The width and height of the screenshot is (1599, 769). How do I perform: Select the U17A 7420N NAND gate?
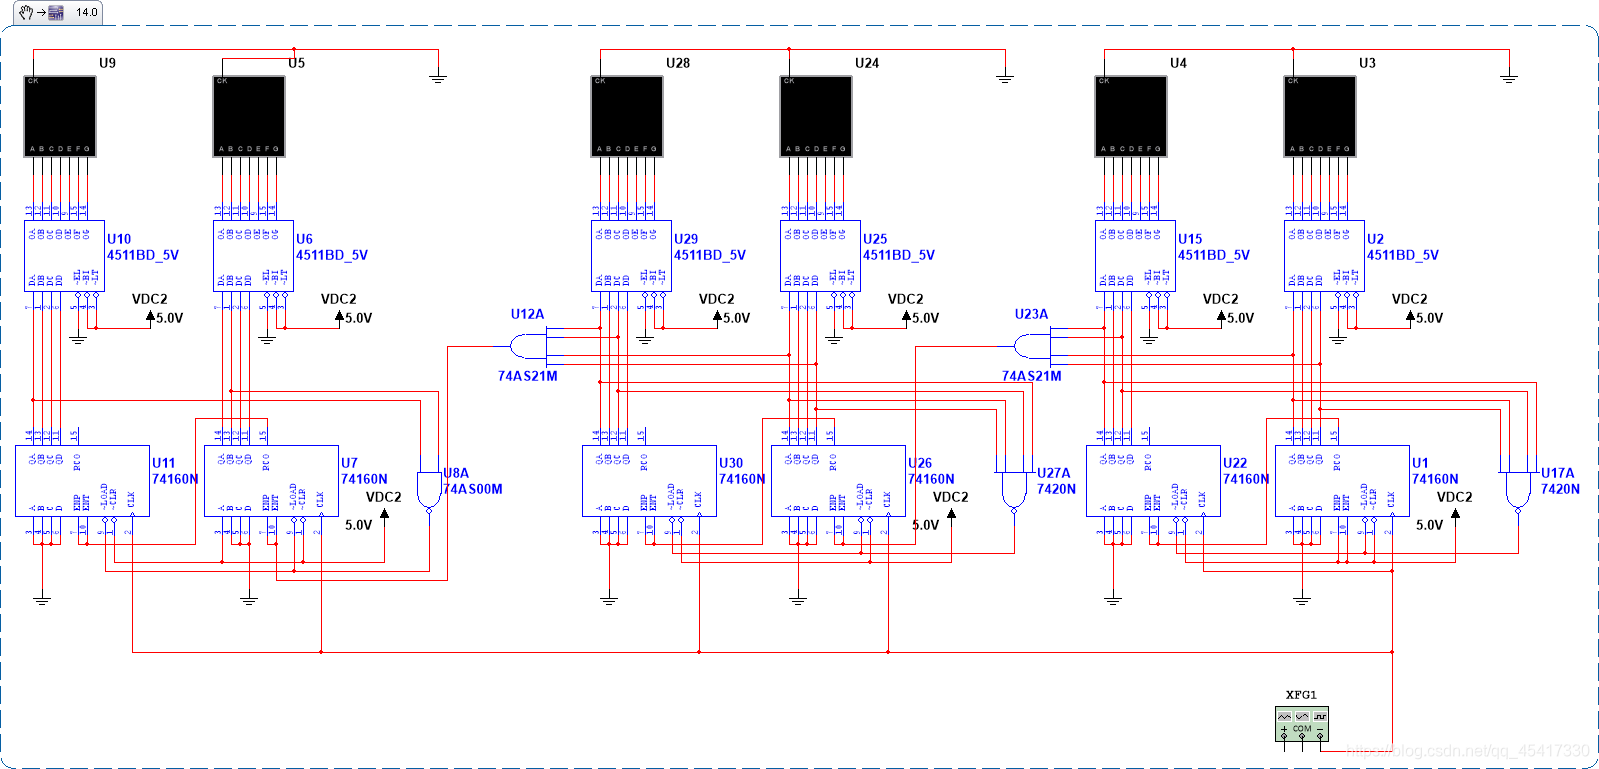pyautogui.click(x=1518, y=490)
